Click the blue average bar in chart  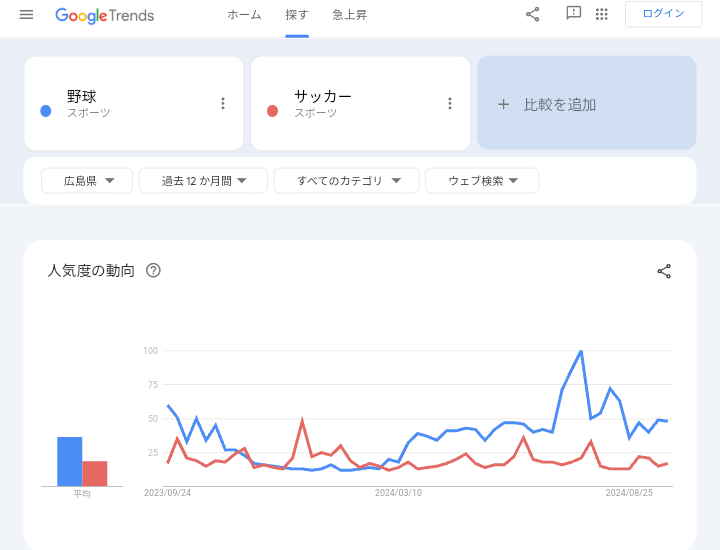click(69, 461)
